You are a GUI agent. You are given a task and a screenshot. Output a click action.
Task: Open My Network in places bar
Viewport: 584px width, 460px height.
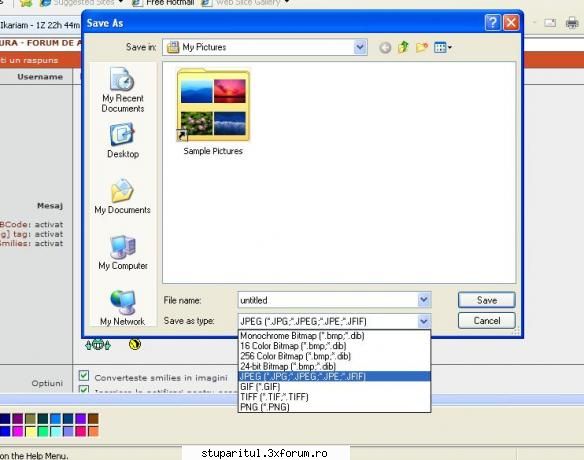pyautogui.click(x=123, y=308)
